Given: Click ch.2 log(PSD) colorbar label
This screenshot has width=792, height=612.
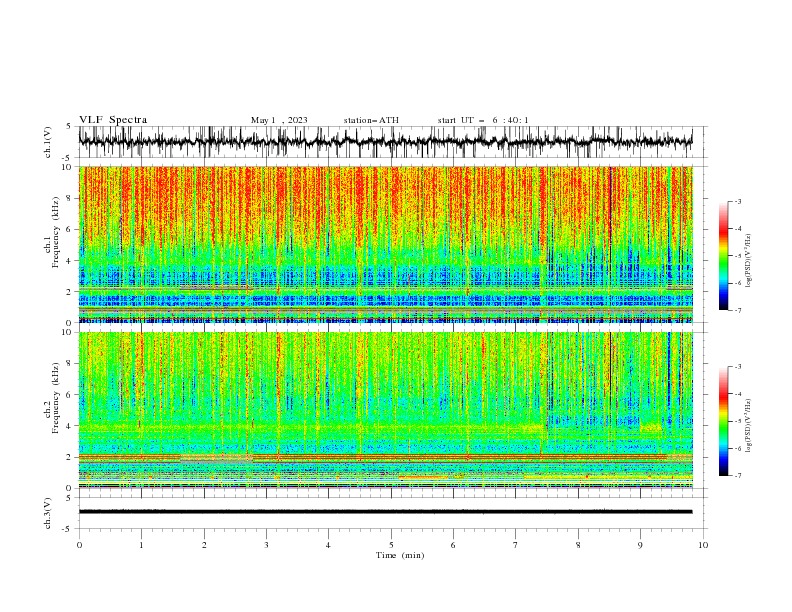Looking at the screenshot, I should pos(748,426).
